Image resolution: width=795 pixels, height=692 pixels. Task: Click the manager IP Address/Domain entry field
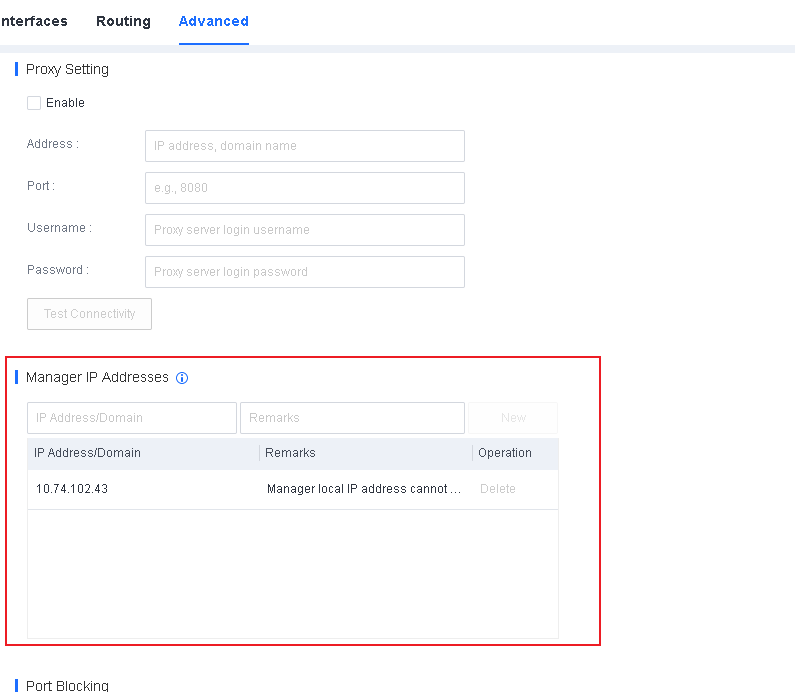(132, 418)
